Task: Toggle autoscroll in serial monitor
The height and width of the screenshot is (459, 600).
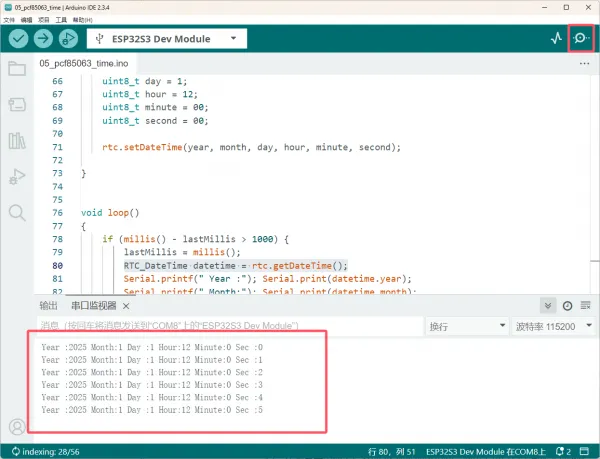Action: tap(548, 306)
